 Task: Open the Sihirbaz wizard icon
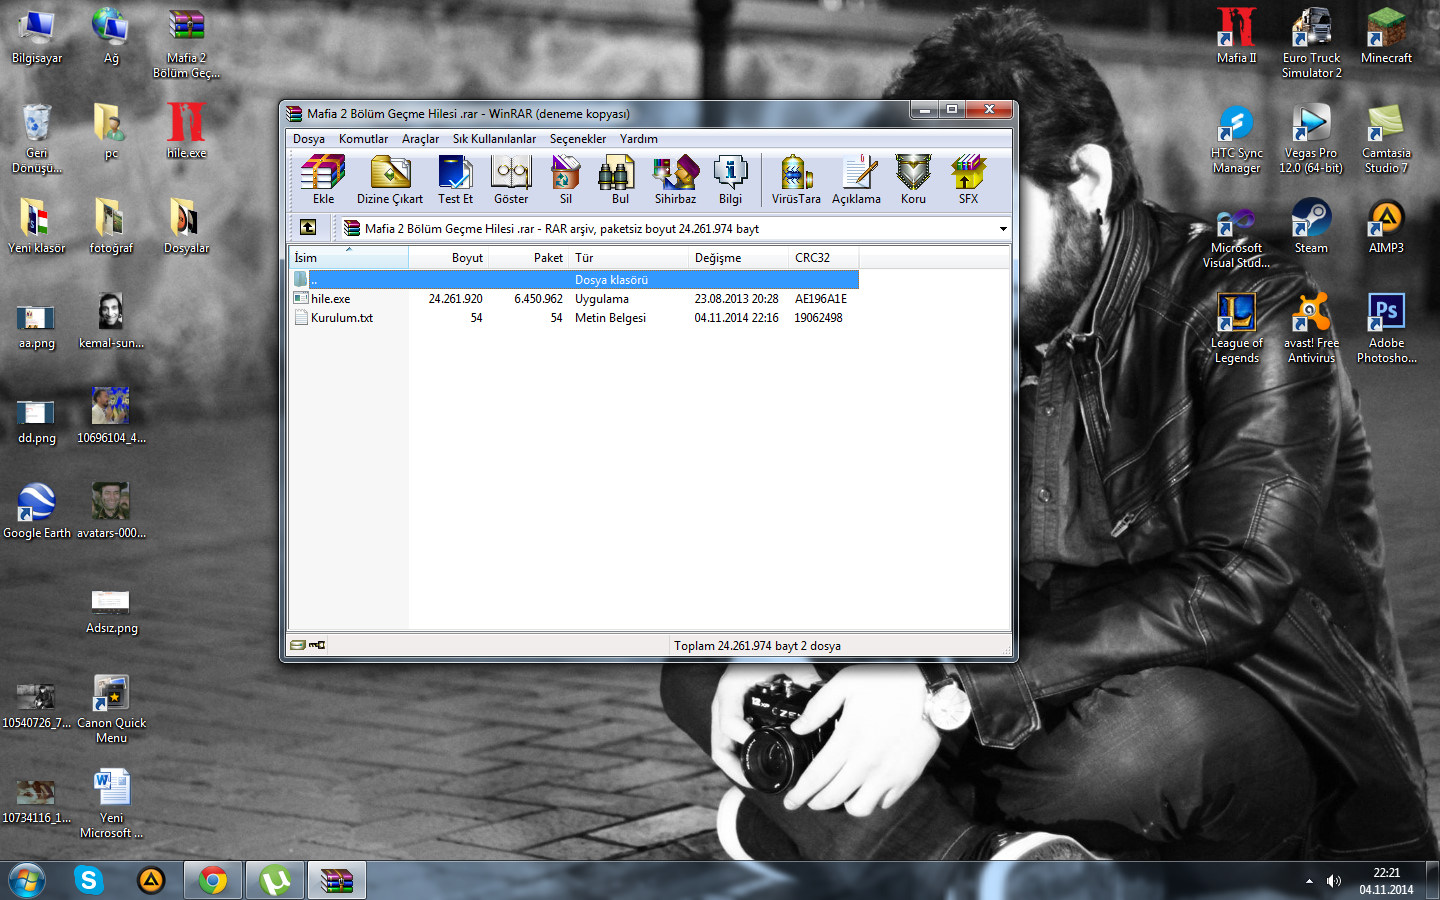tap(675, 180)
